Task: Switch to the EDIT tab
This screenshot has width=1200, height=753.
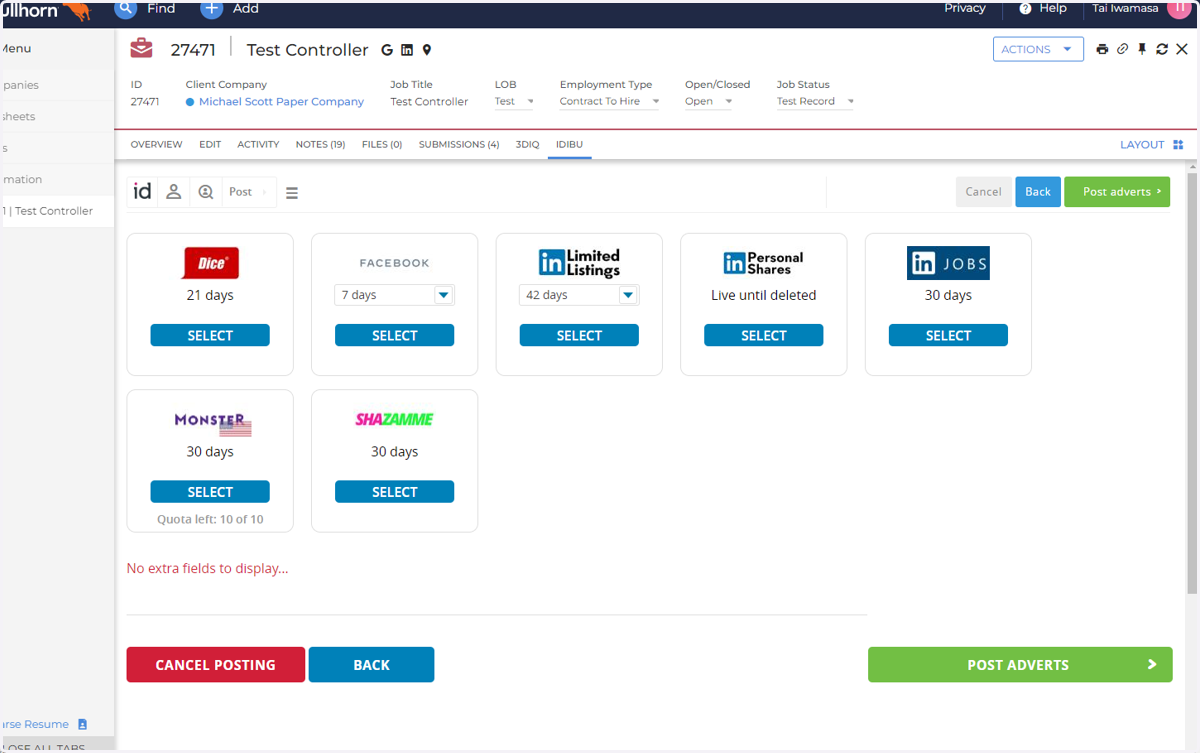Action: [x=210, y=145]
